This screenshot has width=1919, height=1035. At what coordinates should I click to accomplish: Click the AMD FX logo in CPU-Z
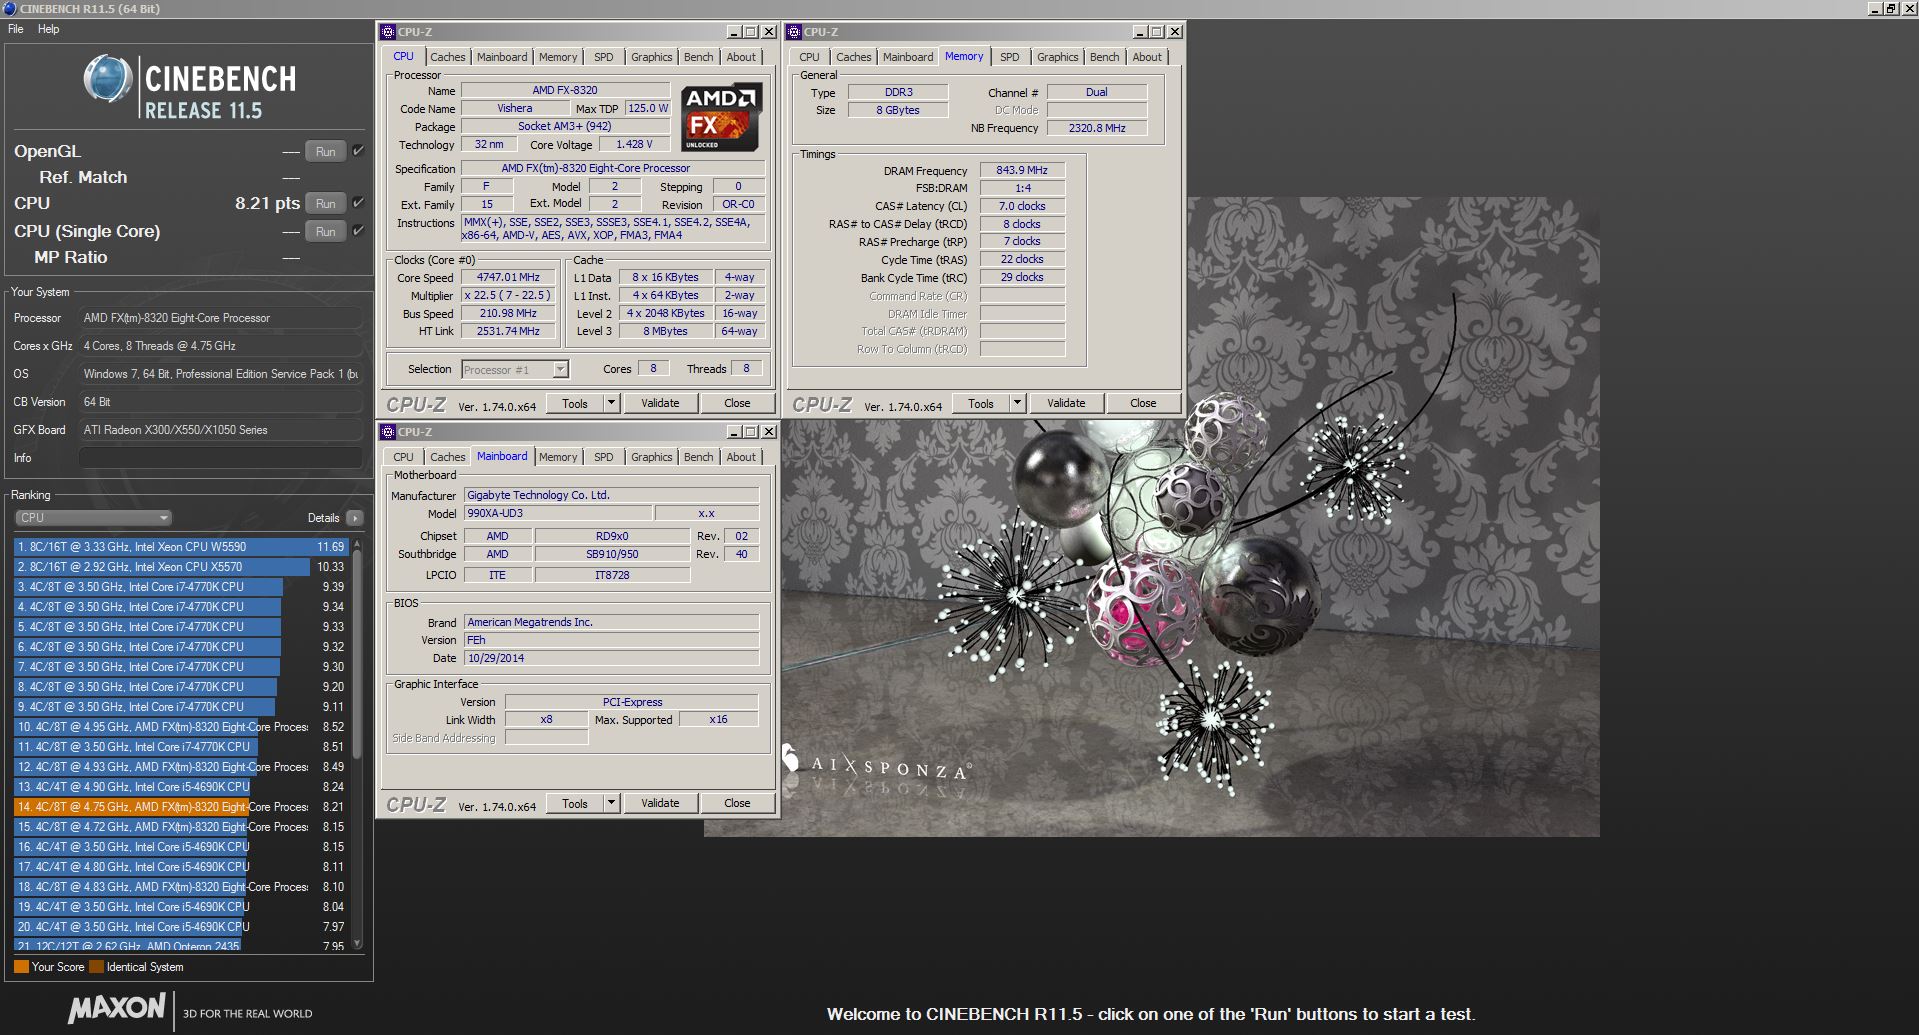[x=721, y=117]
